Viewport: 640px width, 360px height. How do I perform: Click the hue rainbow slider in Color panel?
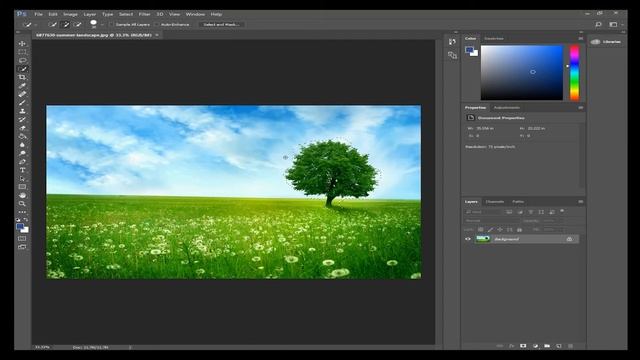574,73
